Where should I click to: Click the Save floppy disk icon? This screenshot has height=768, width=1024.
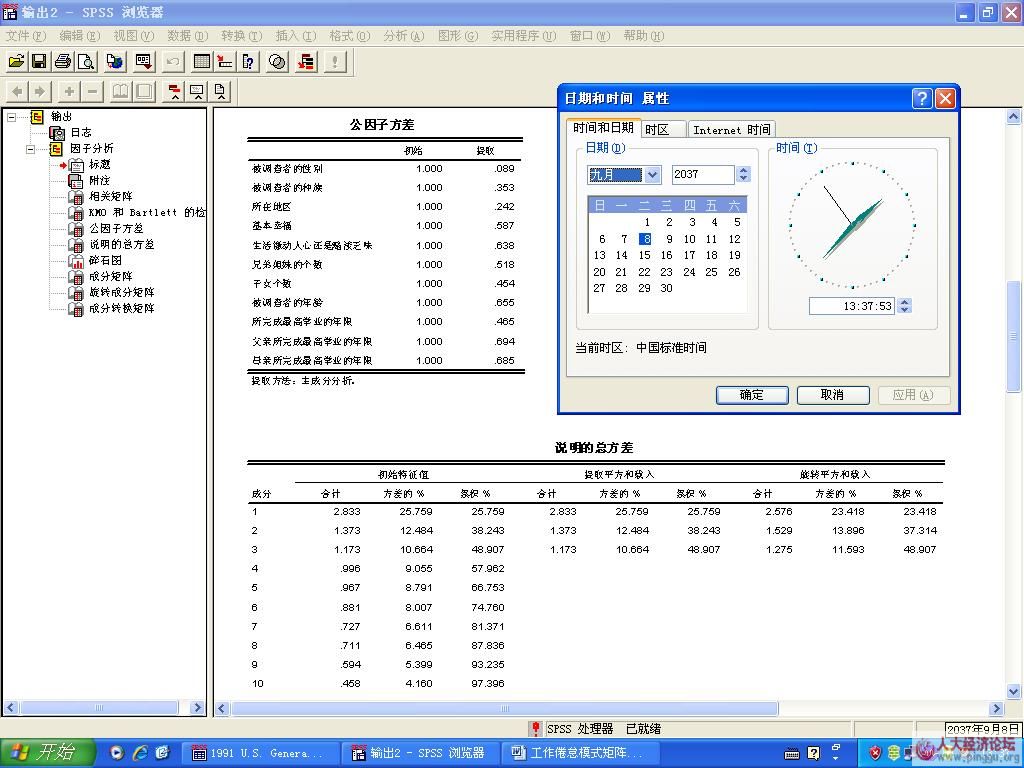pyautogui.click(x=39, y=62)
